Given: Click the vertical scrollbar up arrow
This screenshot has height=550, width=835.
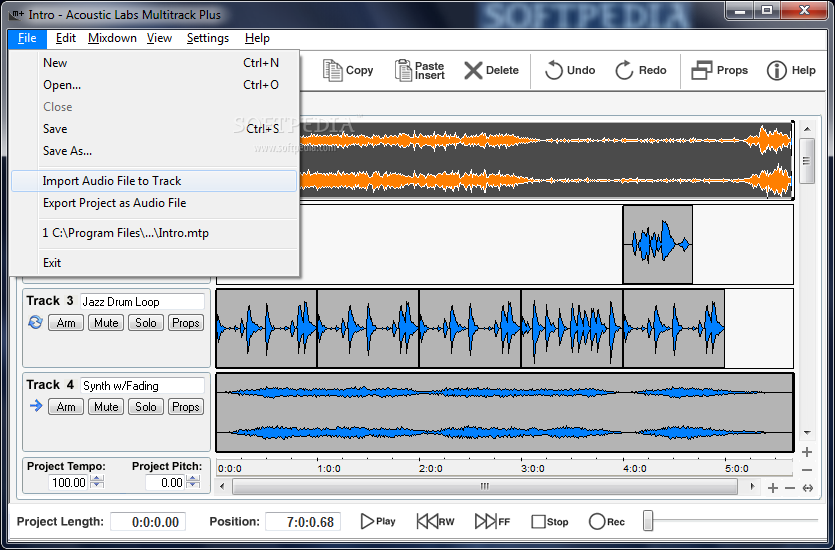Looking at the screenshot, I should point(807,129).
